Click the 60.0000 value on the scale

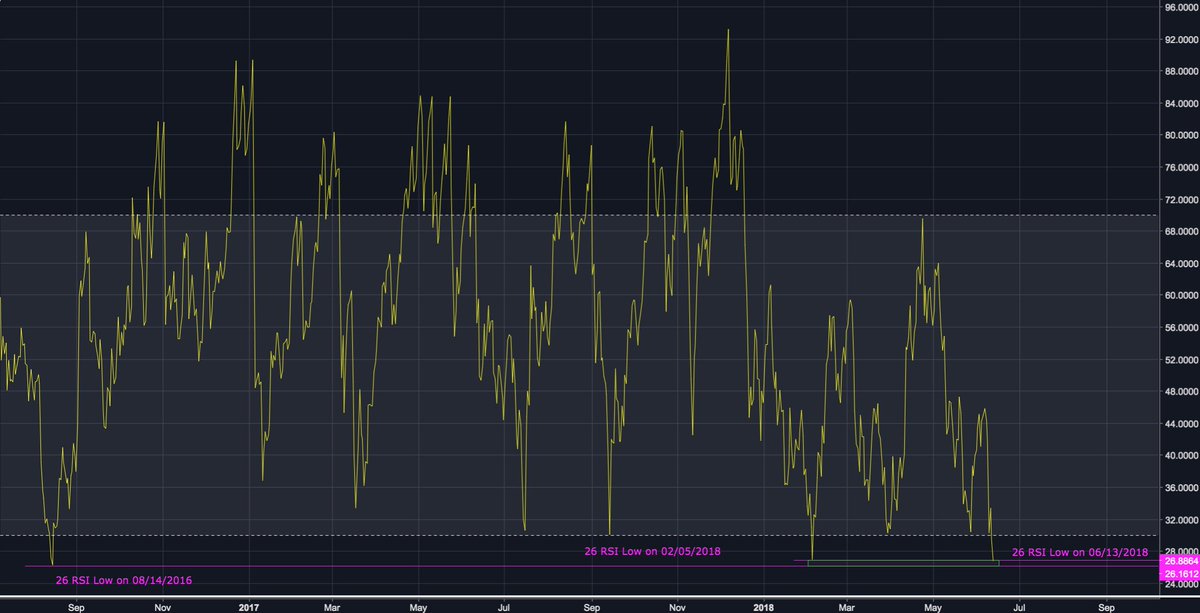[1182, 296]
